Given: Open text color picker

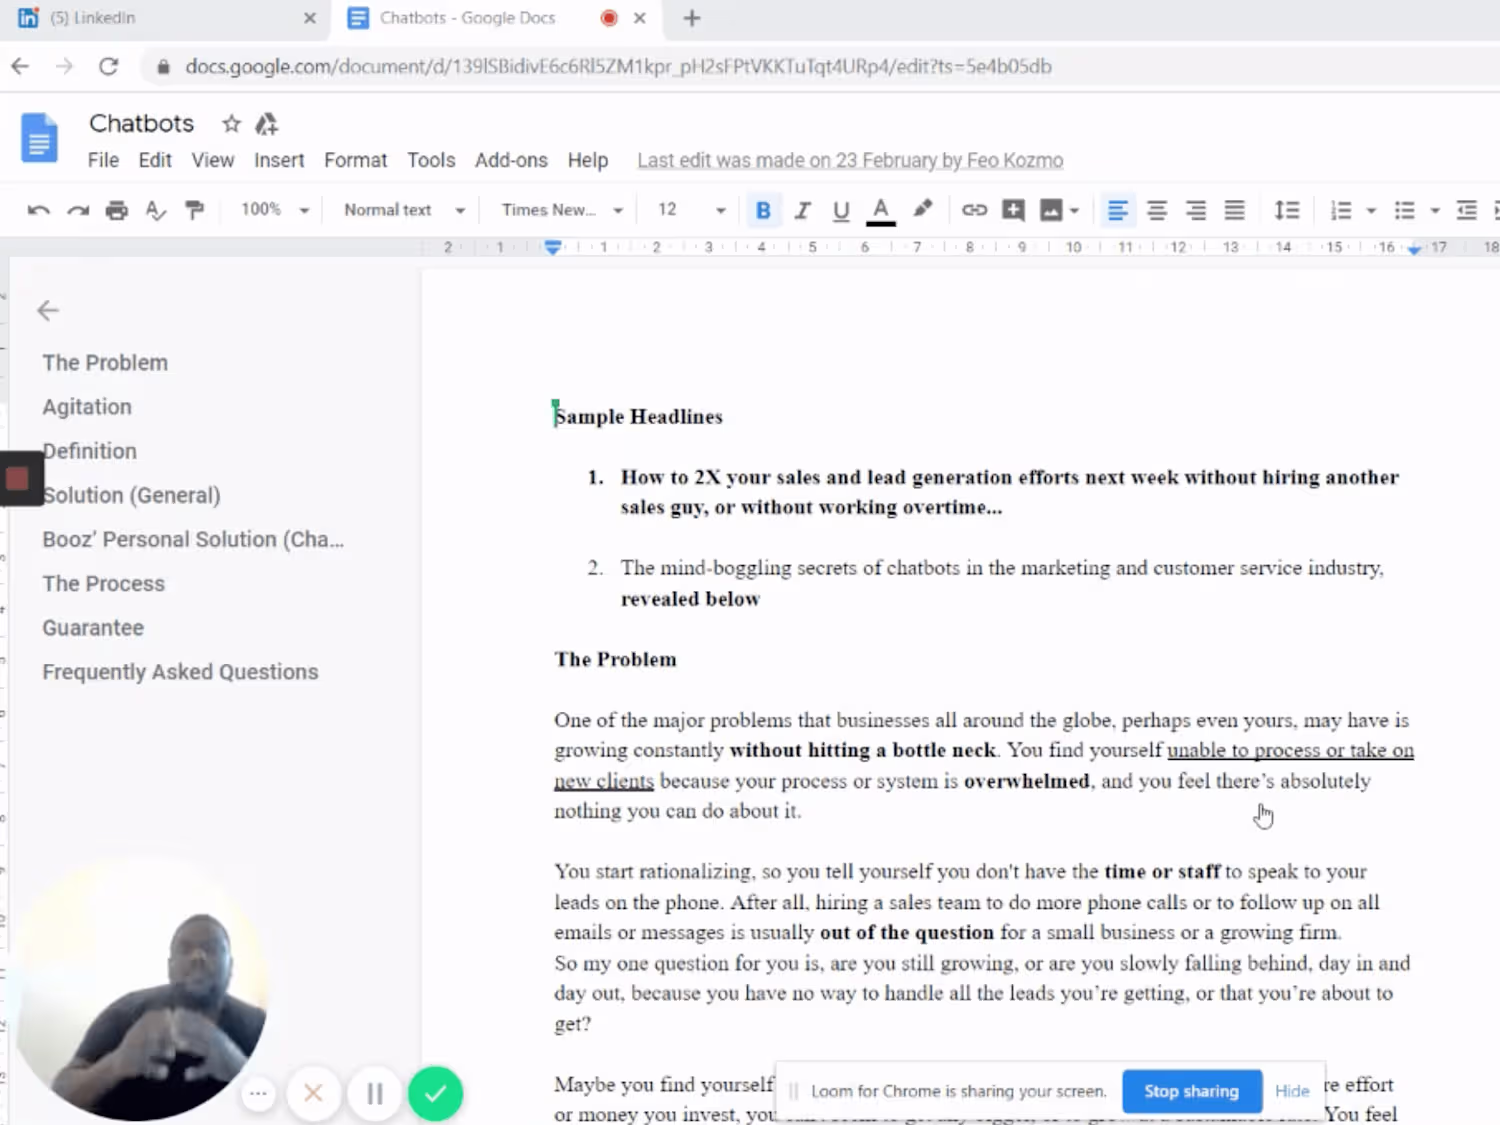Looking at the screenshot, I should tap(880, 210).
